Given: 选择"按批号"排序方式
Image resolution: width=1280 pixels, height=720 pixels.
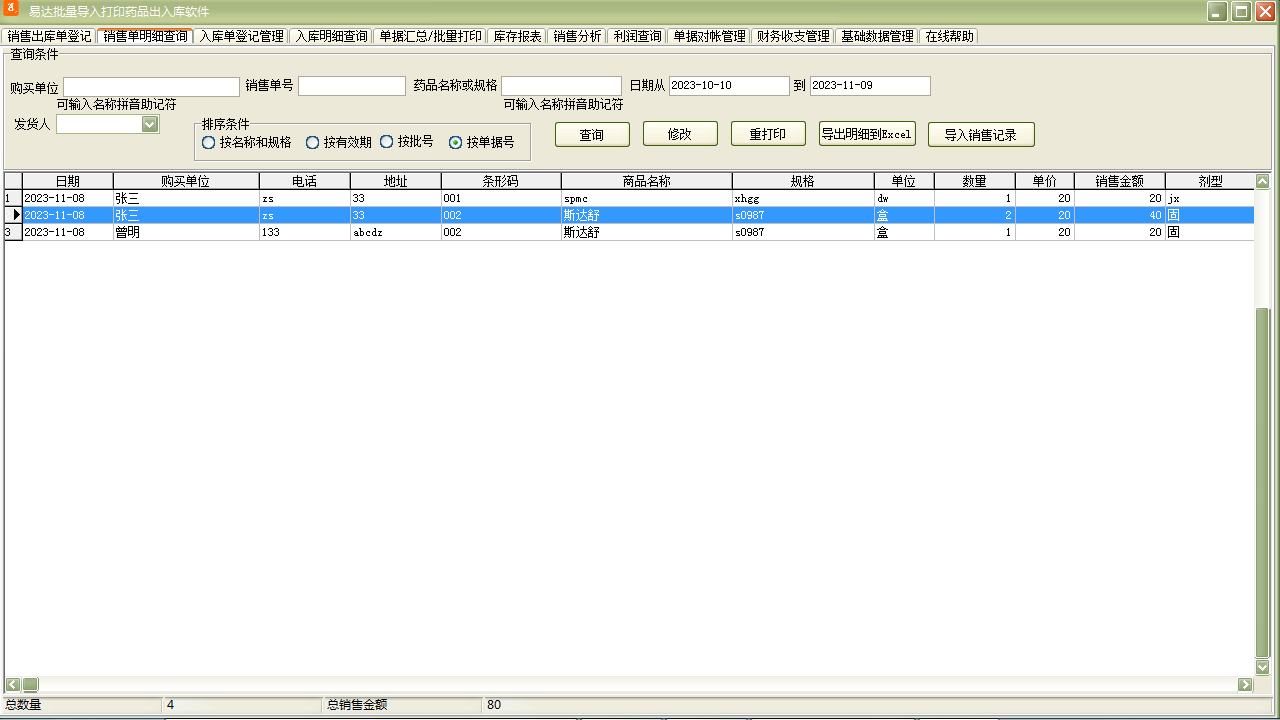Looking at the screenshot, I should click(386, 142).
